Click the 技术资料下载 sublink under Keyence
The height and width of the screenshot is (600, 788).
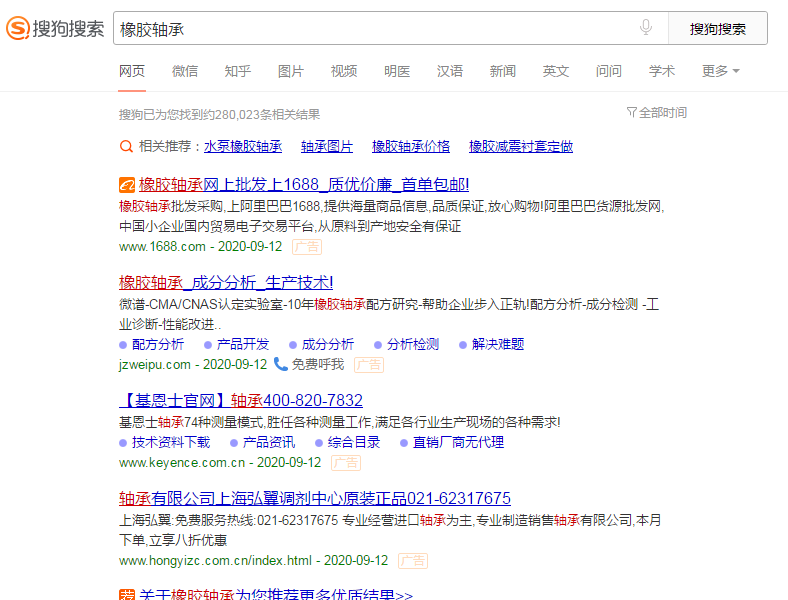(171, 442)
